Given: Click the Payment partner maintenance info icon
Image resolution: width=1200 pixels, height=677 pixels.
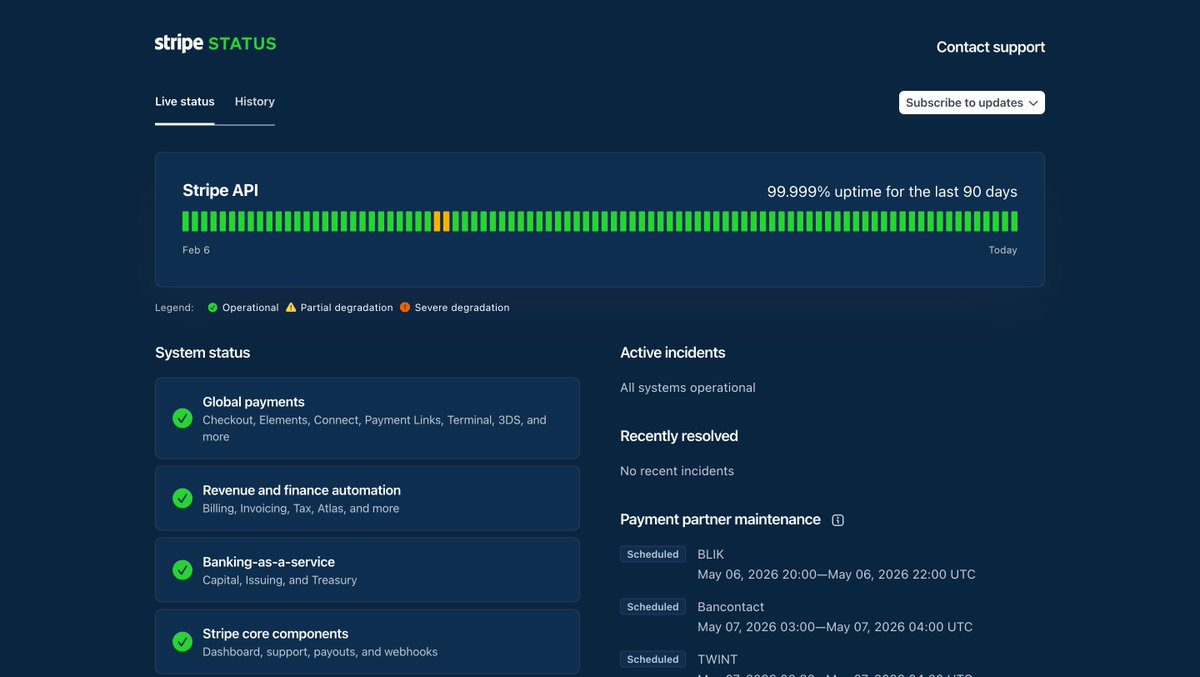Looking at the screenshot, I should tap(838, 520).
